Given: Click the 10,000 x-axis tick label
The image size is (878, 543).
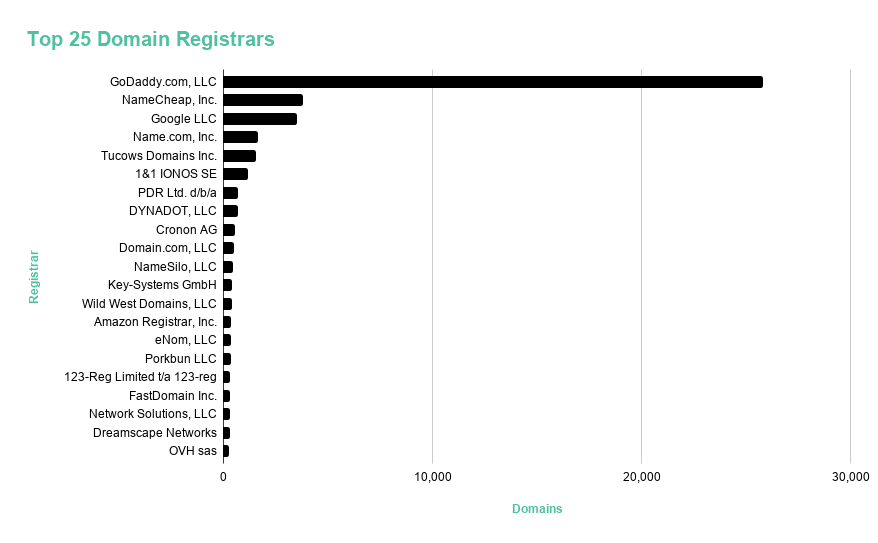Looking at the screenshot, I should click(432, 478).
